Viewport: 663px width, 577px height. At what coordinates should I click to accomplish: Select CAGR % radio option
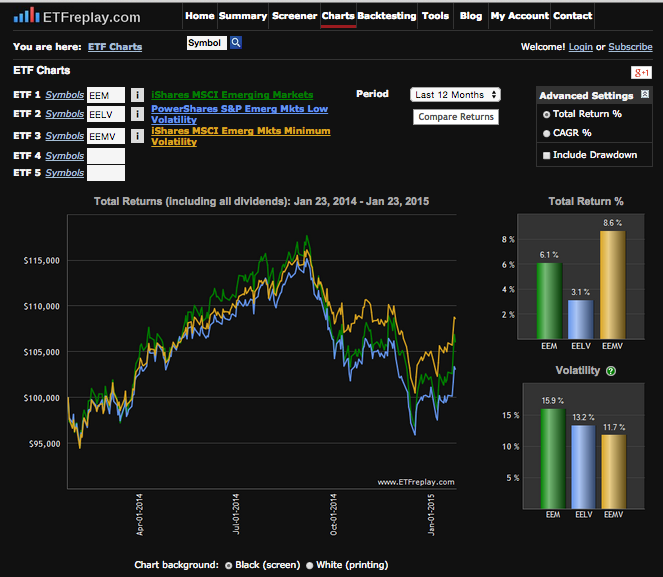click(546, 134)
